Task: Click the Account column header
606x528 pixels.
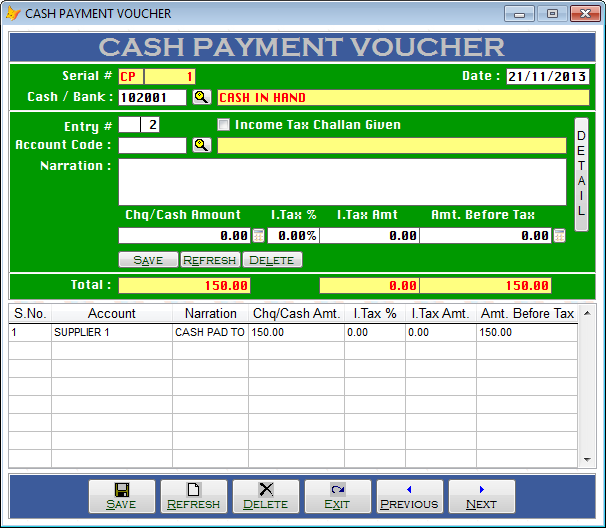Action: (112, 313)
